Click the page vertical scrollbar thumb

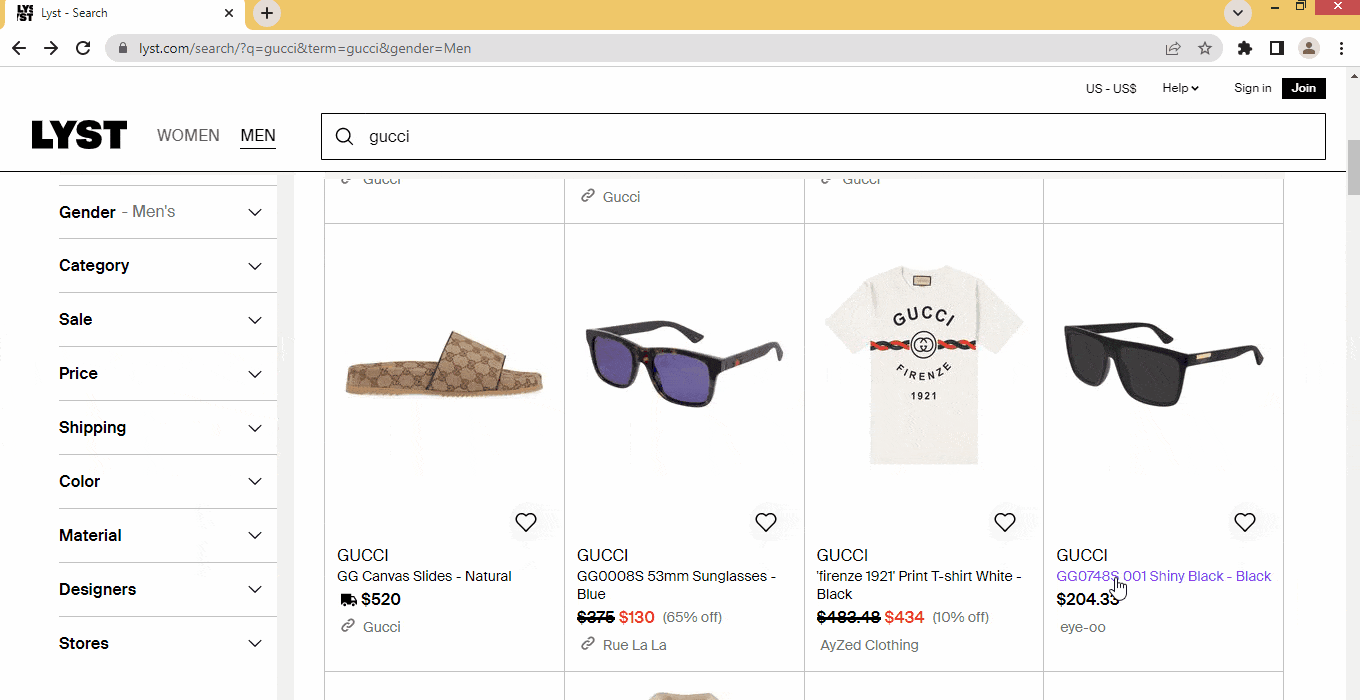[x=1353, y=167]
